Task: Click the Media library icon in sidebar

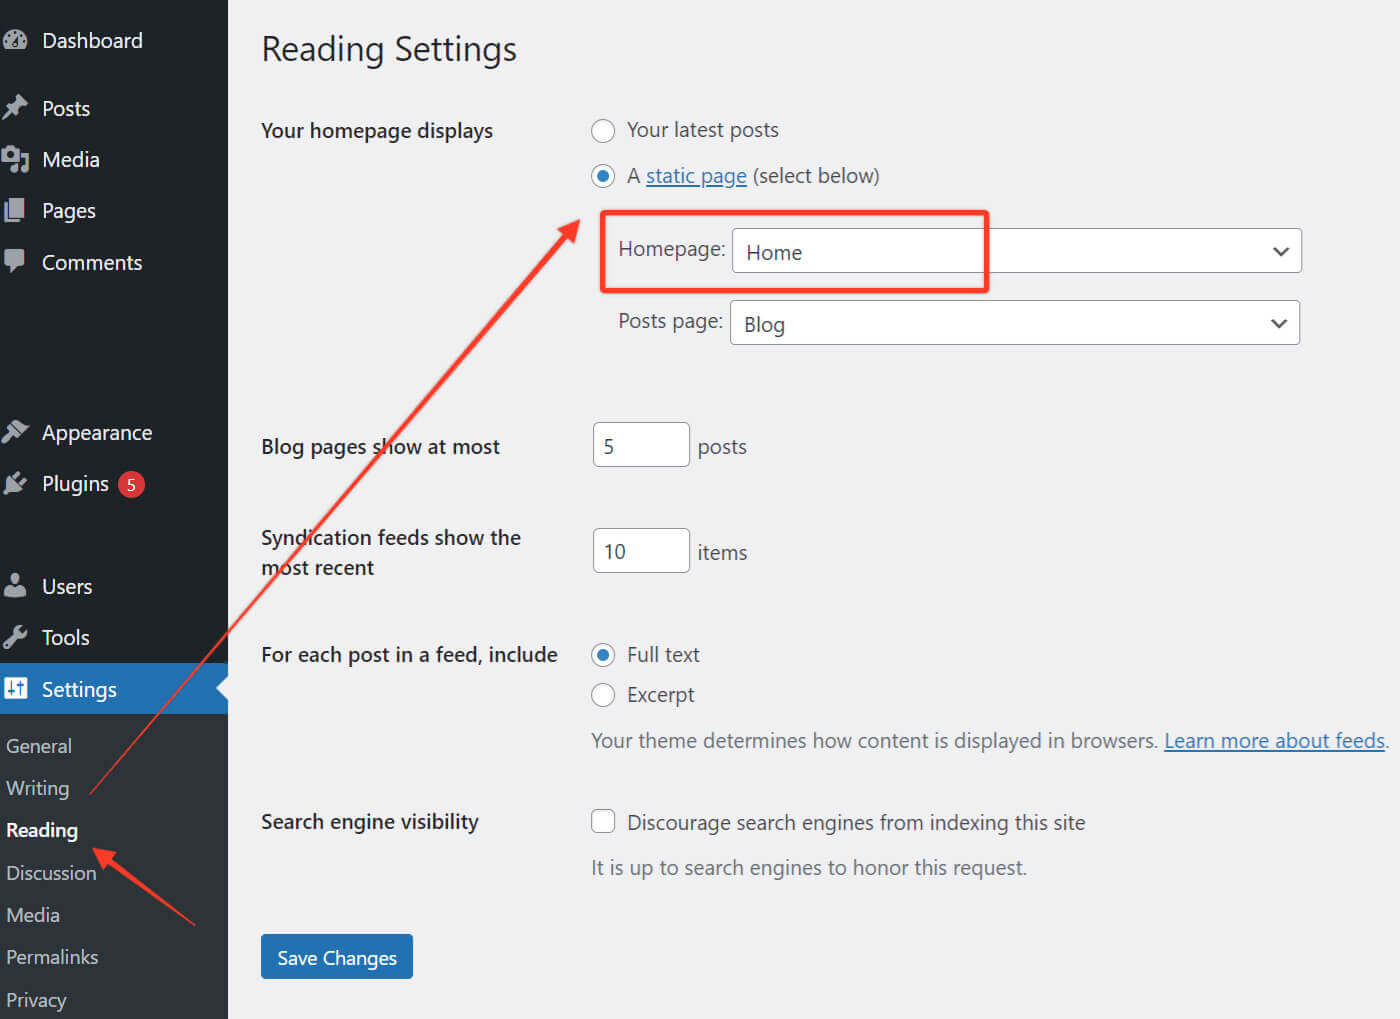Action: 15,159
